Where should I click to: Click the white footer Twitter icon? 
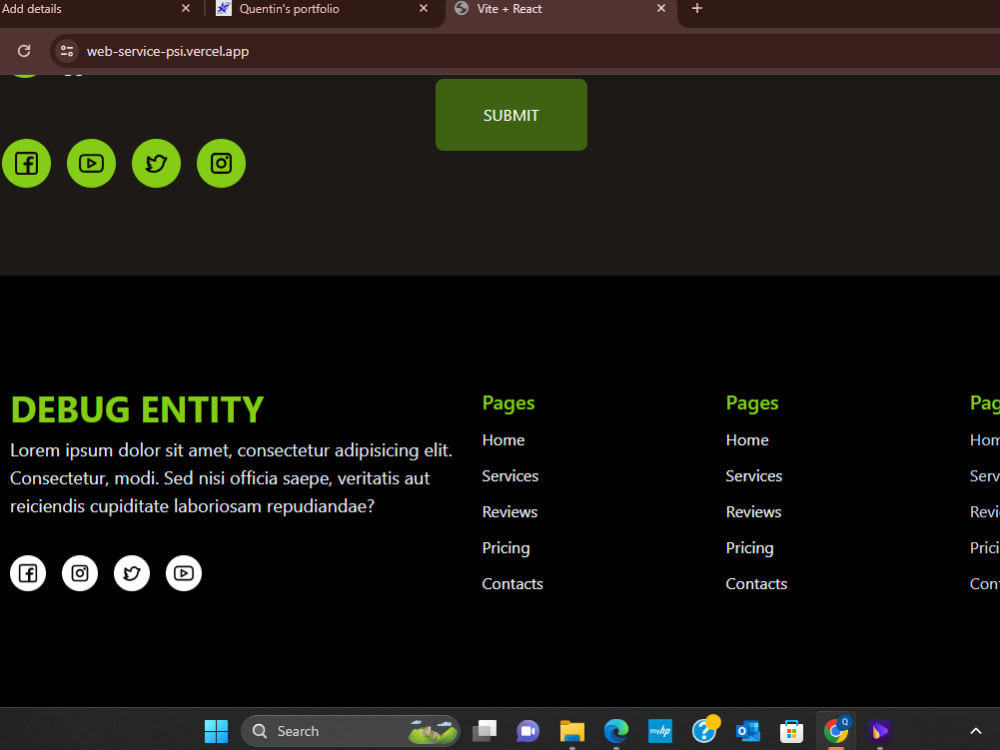(x=132, y=573)
